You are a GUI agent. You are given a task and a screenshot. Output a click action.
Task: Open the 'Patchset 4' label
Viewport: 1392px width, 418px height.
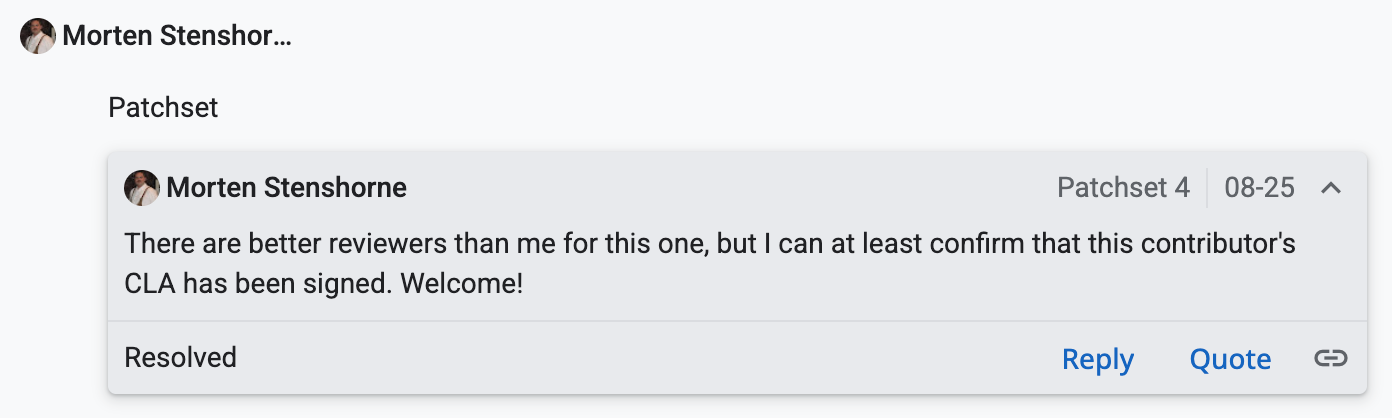pos(1123,188)
